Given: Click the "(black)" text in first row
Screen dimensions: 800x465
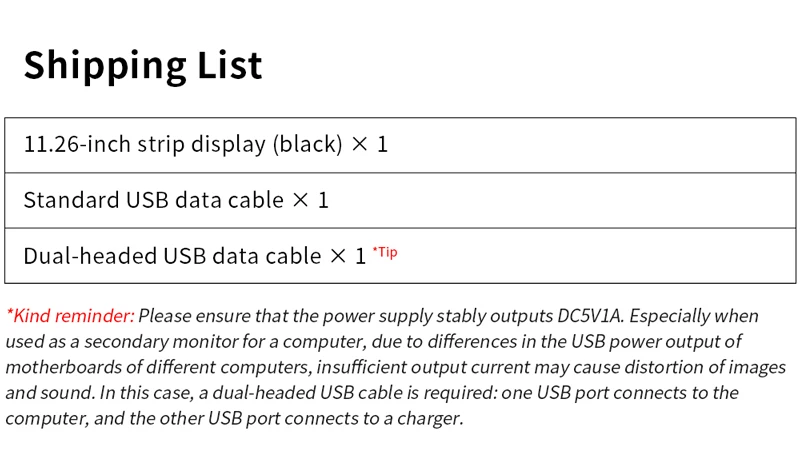Looking at the screenshot, I should (307, 145).
